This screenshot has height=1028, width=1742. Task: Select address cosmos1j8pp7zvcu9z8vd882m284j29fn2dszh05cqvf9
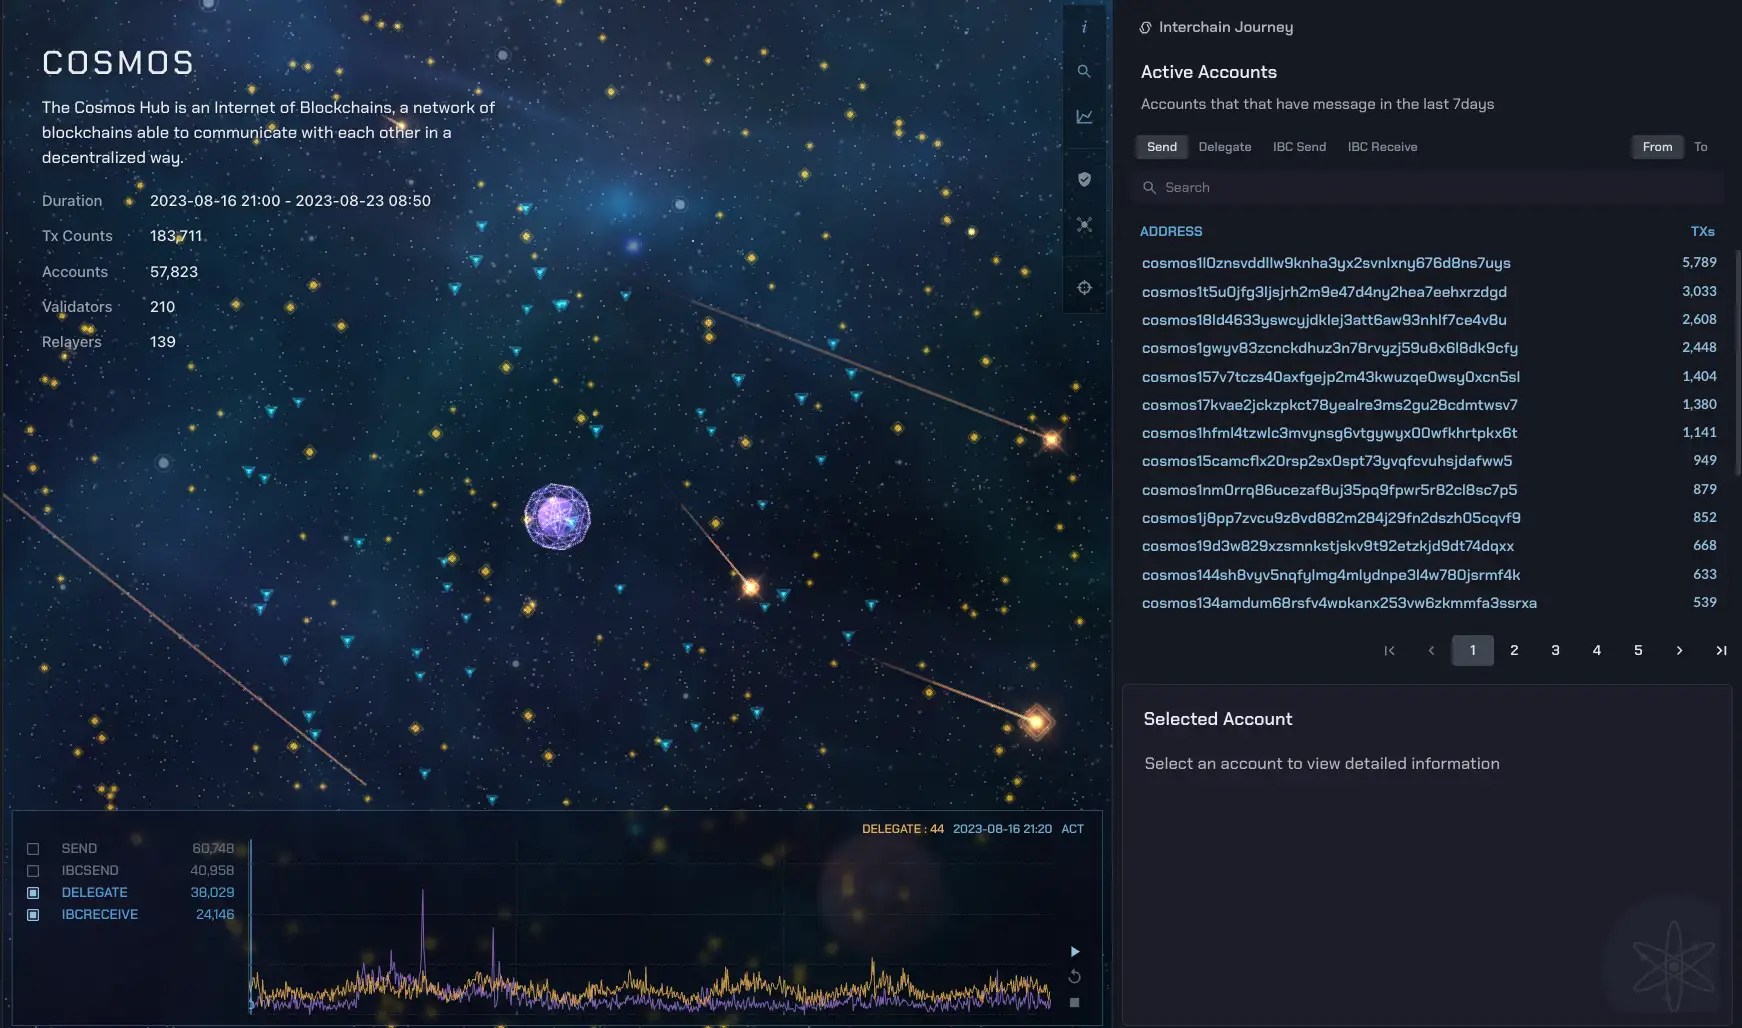point(1331,518)
